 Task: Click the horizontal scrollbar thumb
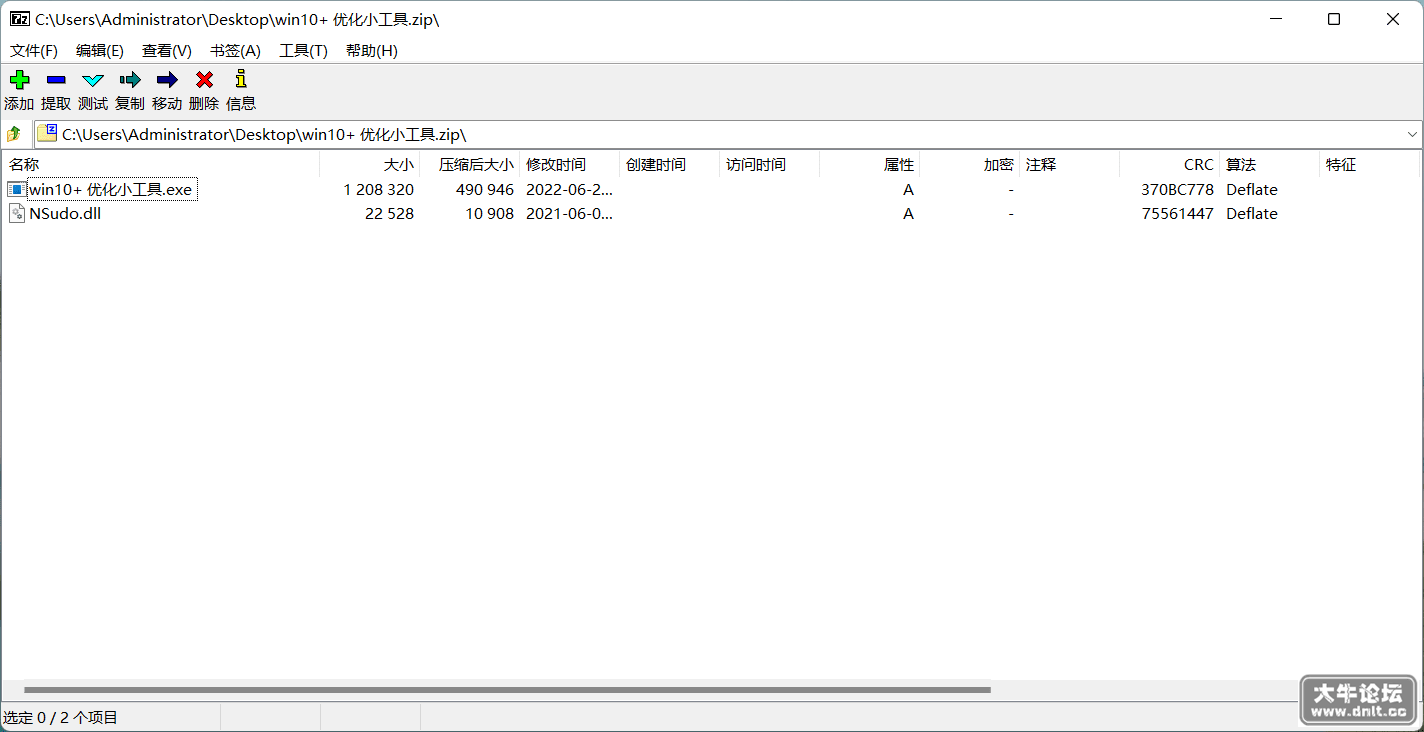point(507,690)
